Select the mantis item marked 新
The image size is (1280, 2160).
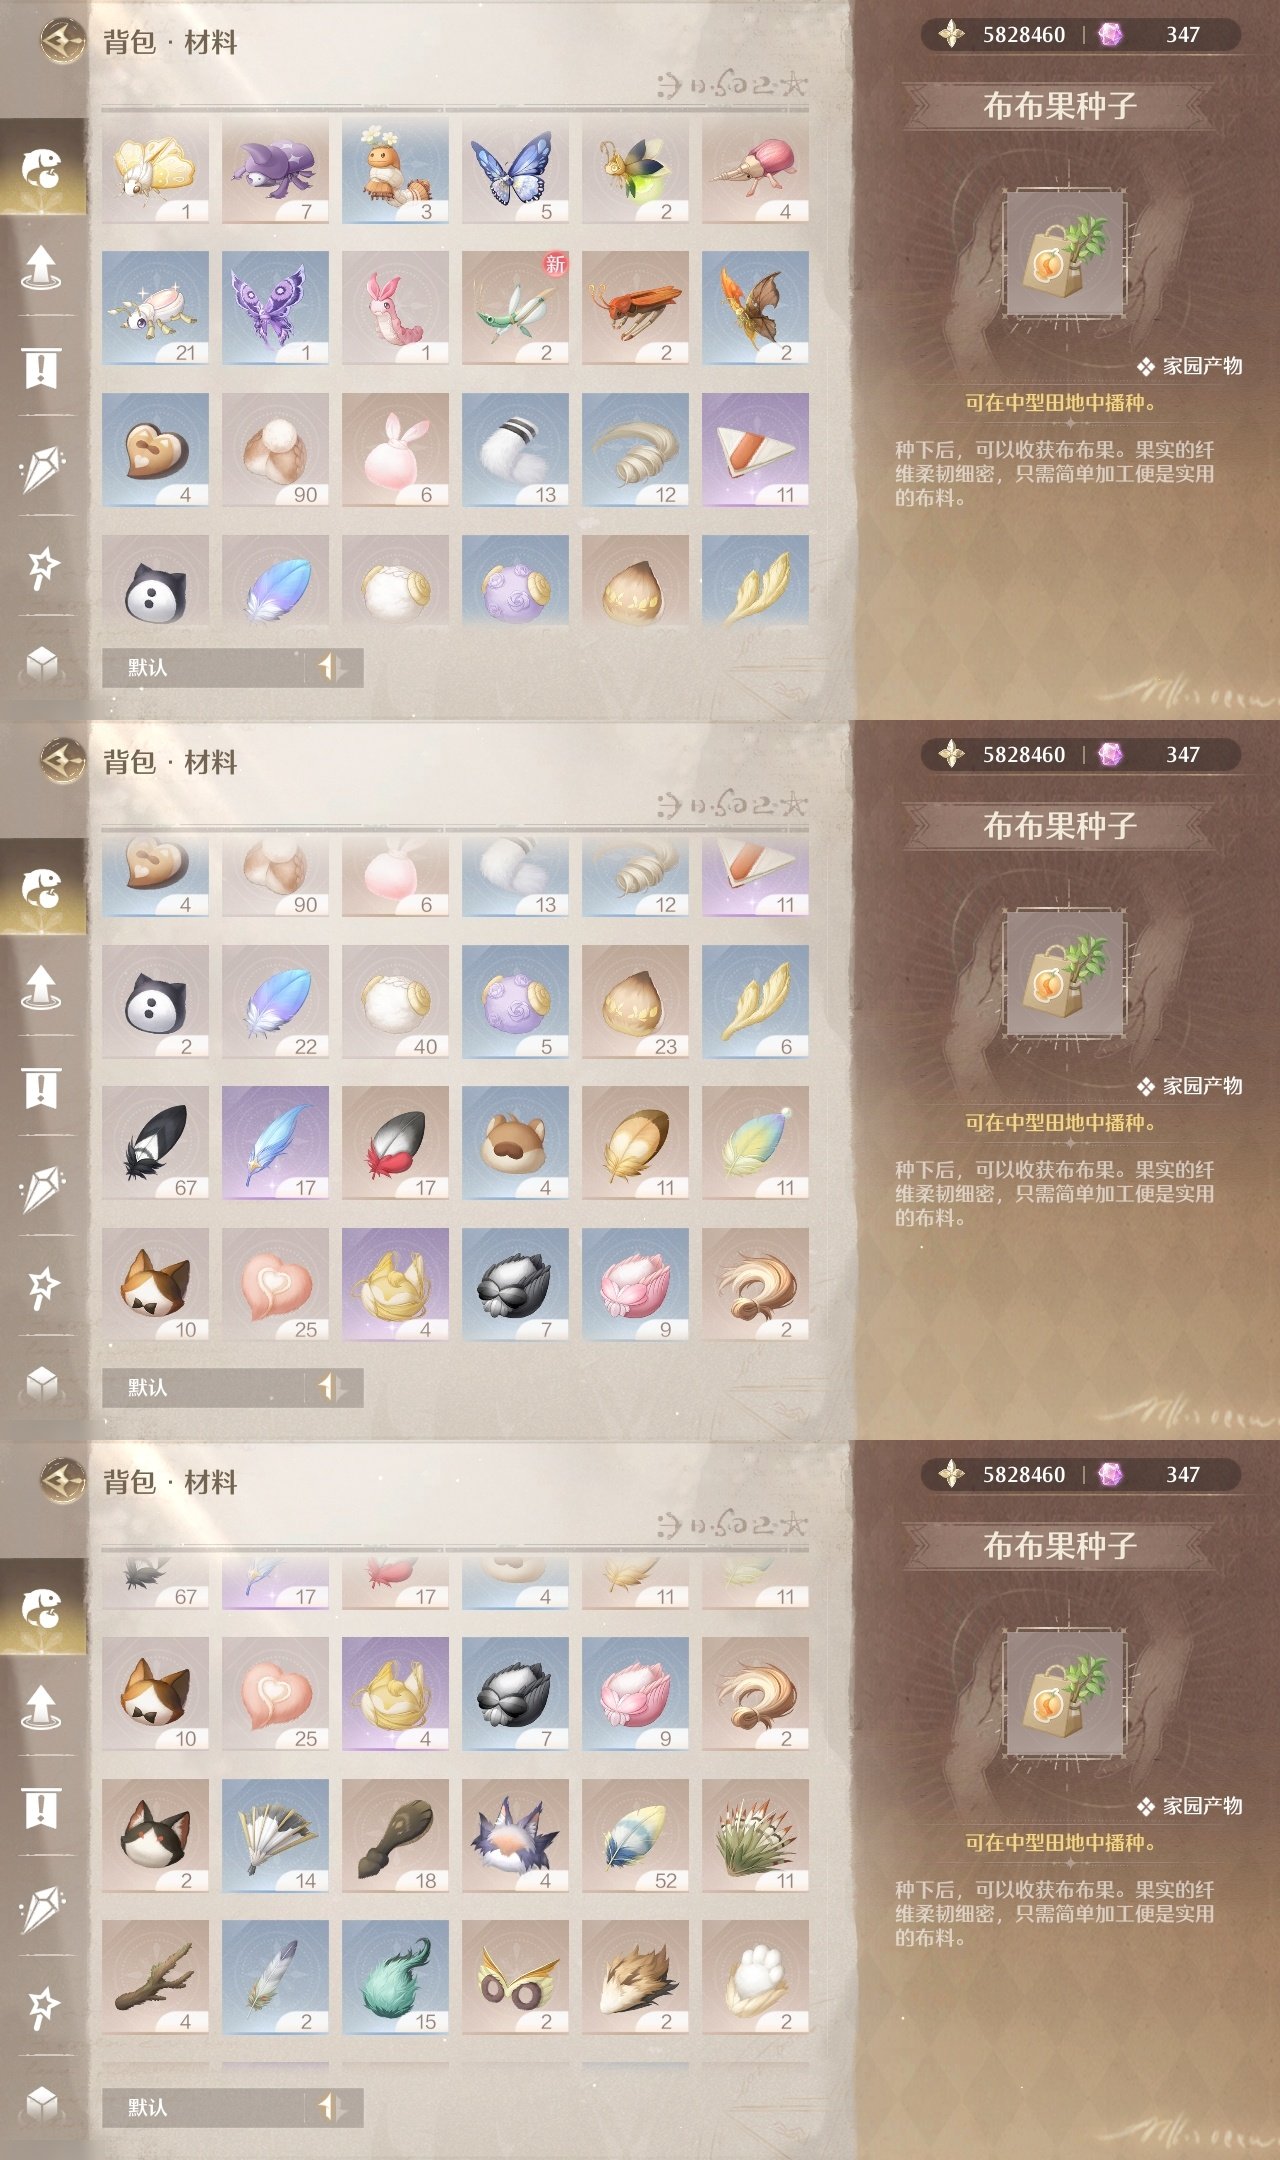point(515,307)
